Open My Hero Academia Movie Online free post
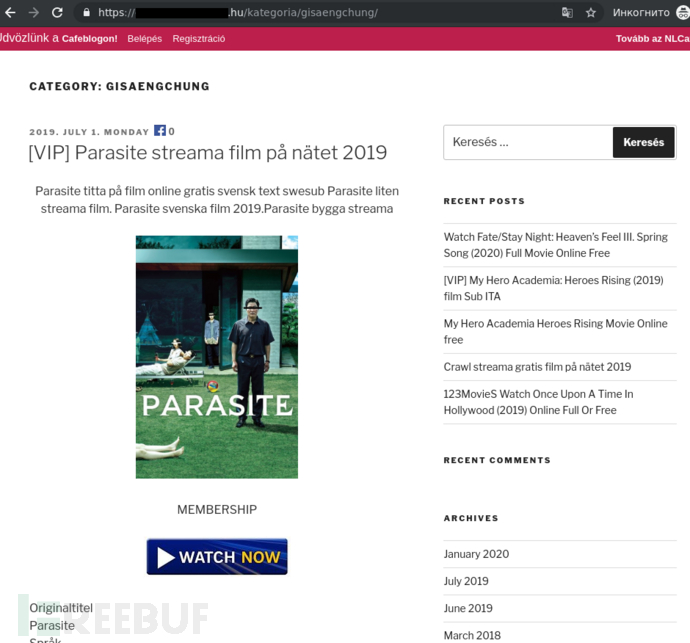The image size is (690, 643). [x=555, y=331]
